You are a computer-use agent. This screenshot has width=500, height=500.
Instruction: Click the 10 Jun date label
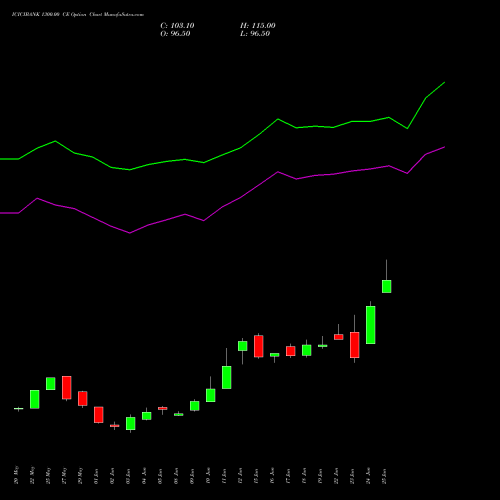click(209, 476)
